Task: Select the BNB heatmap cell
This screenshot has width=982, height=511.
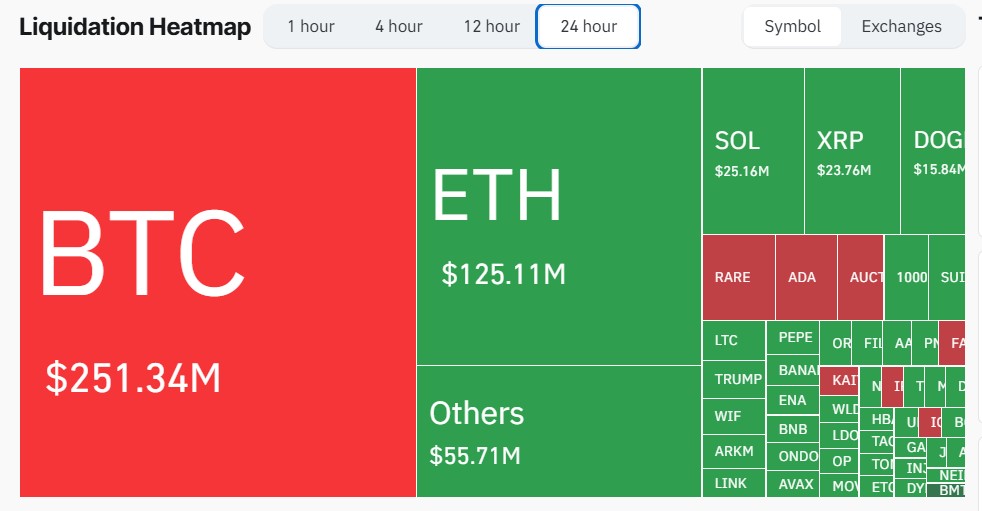Action: [793, 429]
